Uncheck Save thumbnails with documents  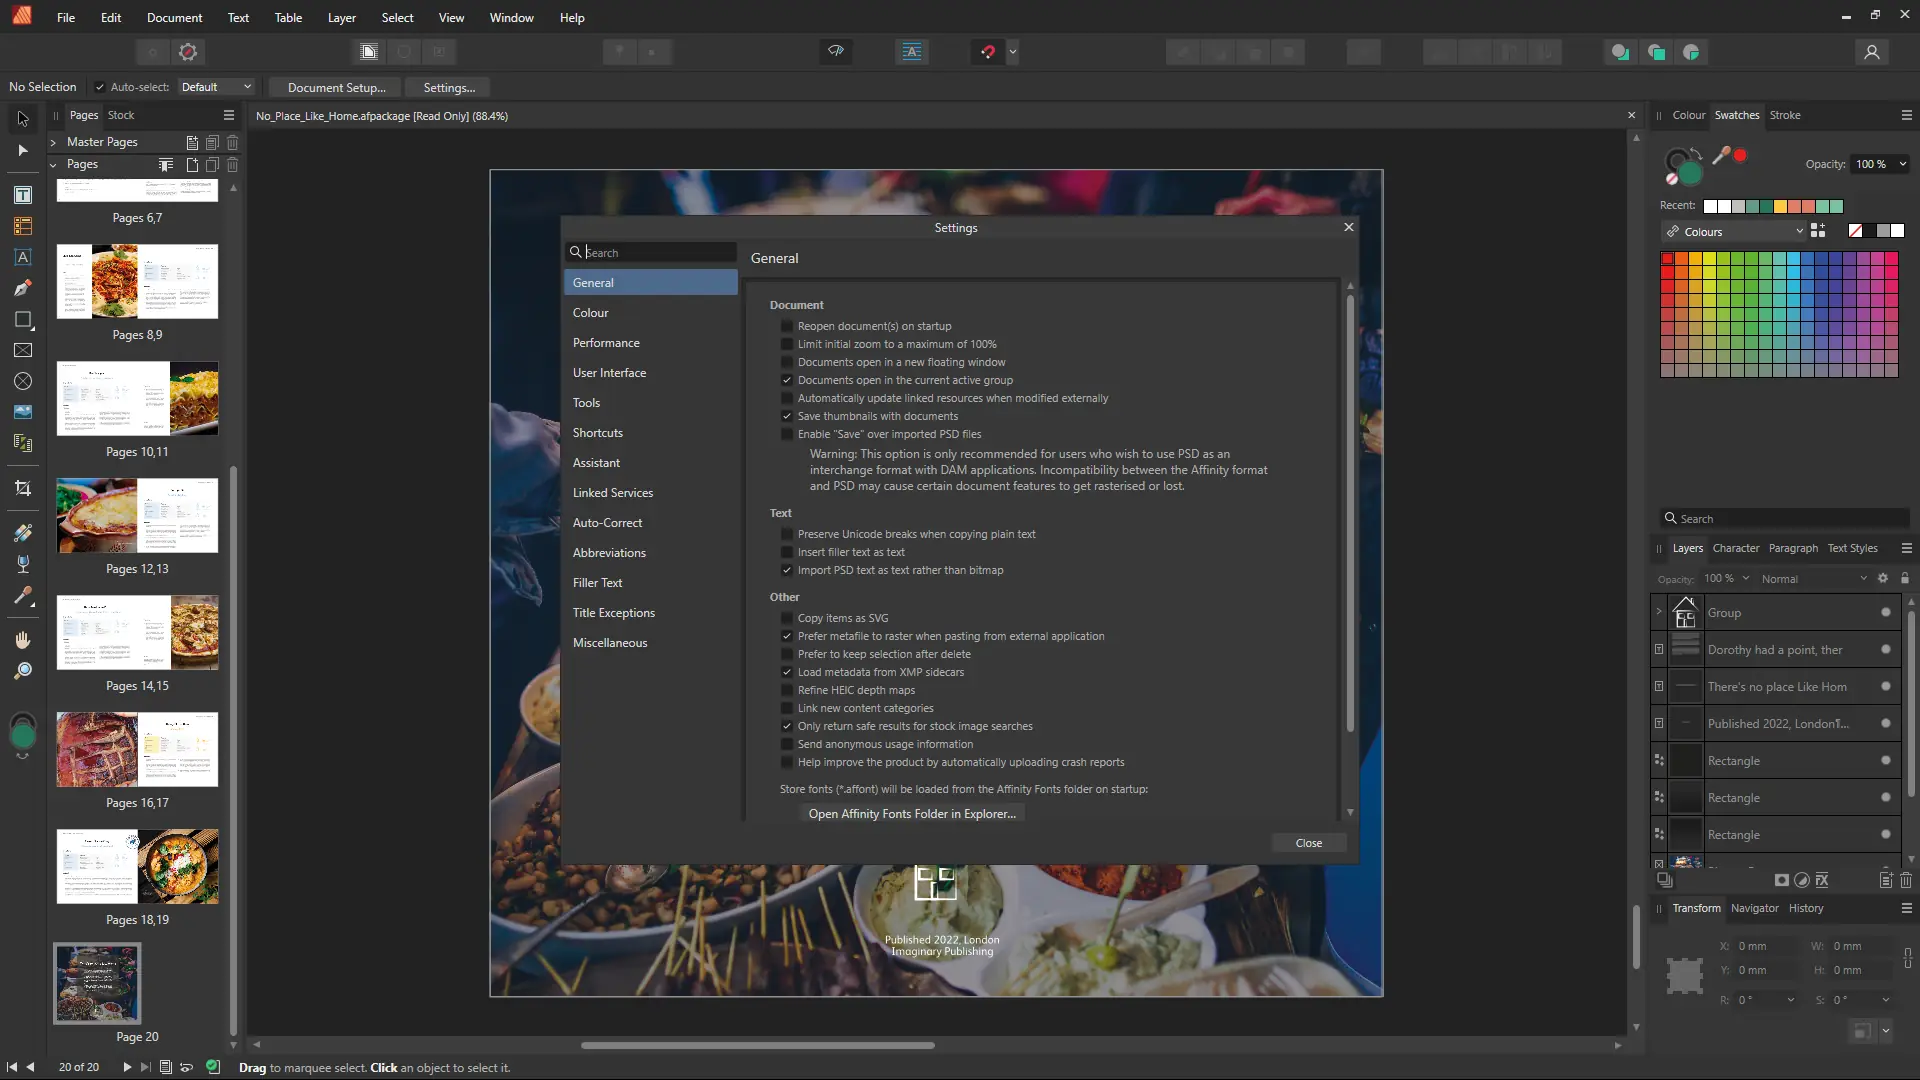787,416
